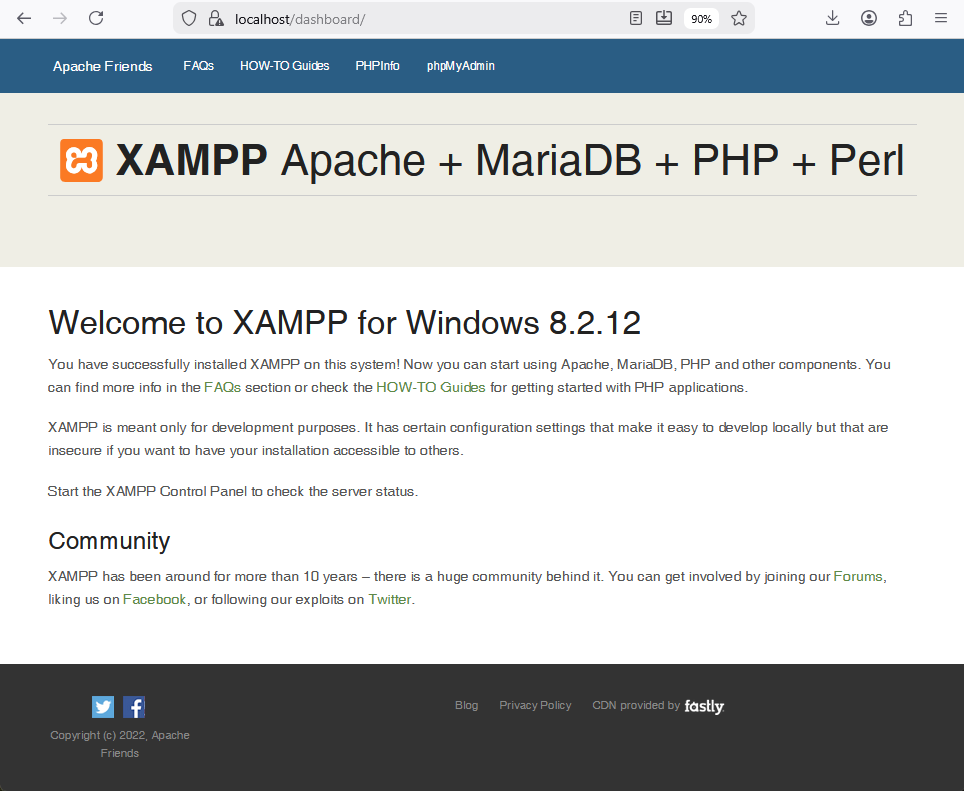The width and height of the screenshot is (964, 791).
Task: Click the Facebook icon in the footer
Action: coord(134,707)
